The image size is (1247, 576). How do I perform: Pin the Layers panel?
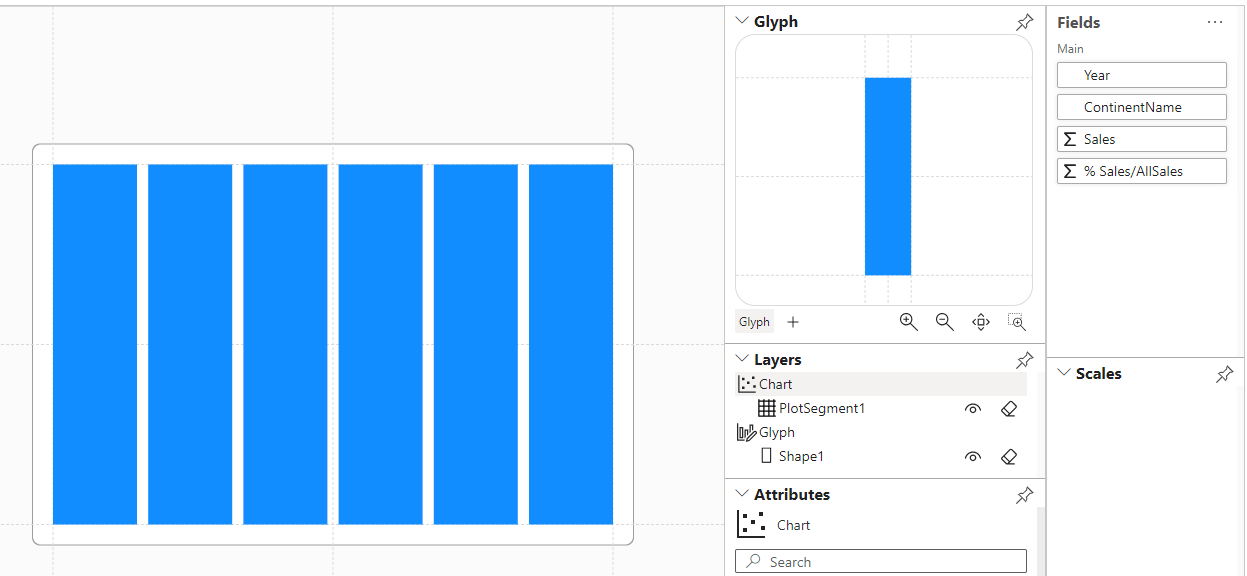(1024, 360)
